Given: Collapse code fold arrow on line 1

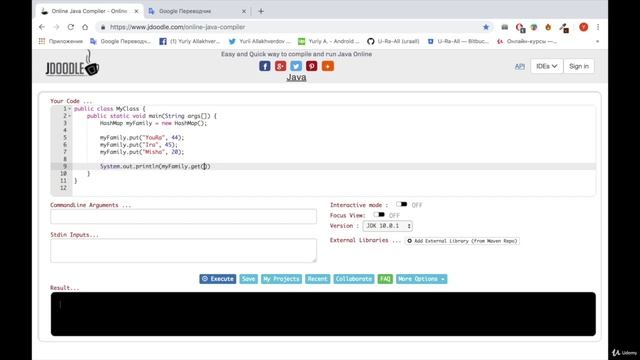Looking at the screenshot, I should pos(69,109).
